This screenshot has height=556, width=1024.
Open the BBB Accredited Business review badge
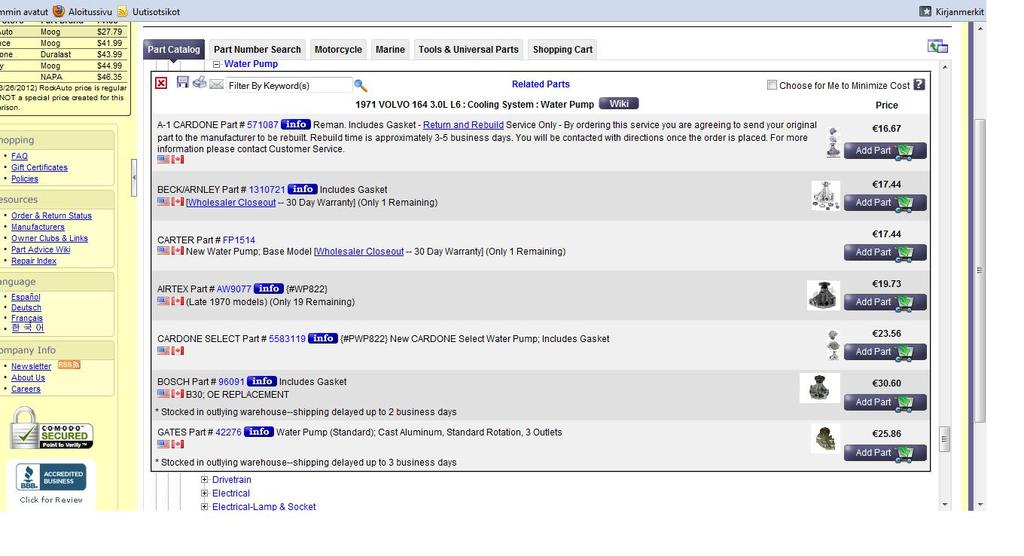[51, 482]
